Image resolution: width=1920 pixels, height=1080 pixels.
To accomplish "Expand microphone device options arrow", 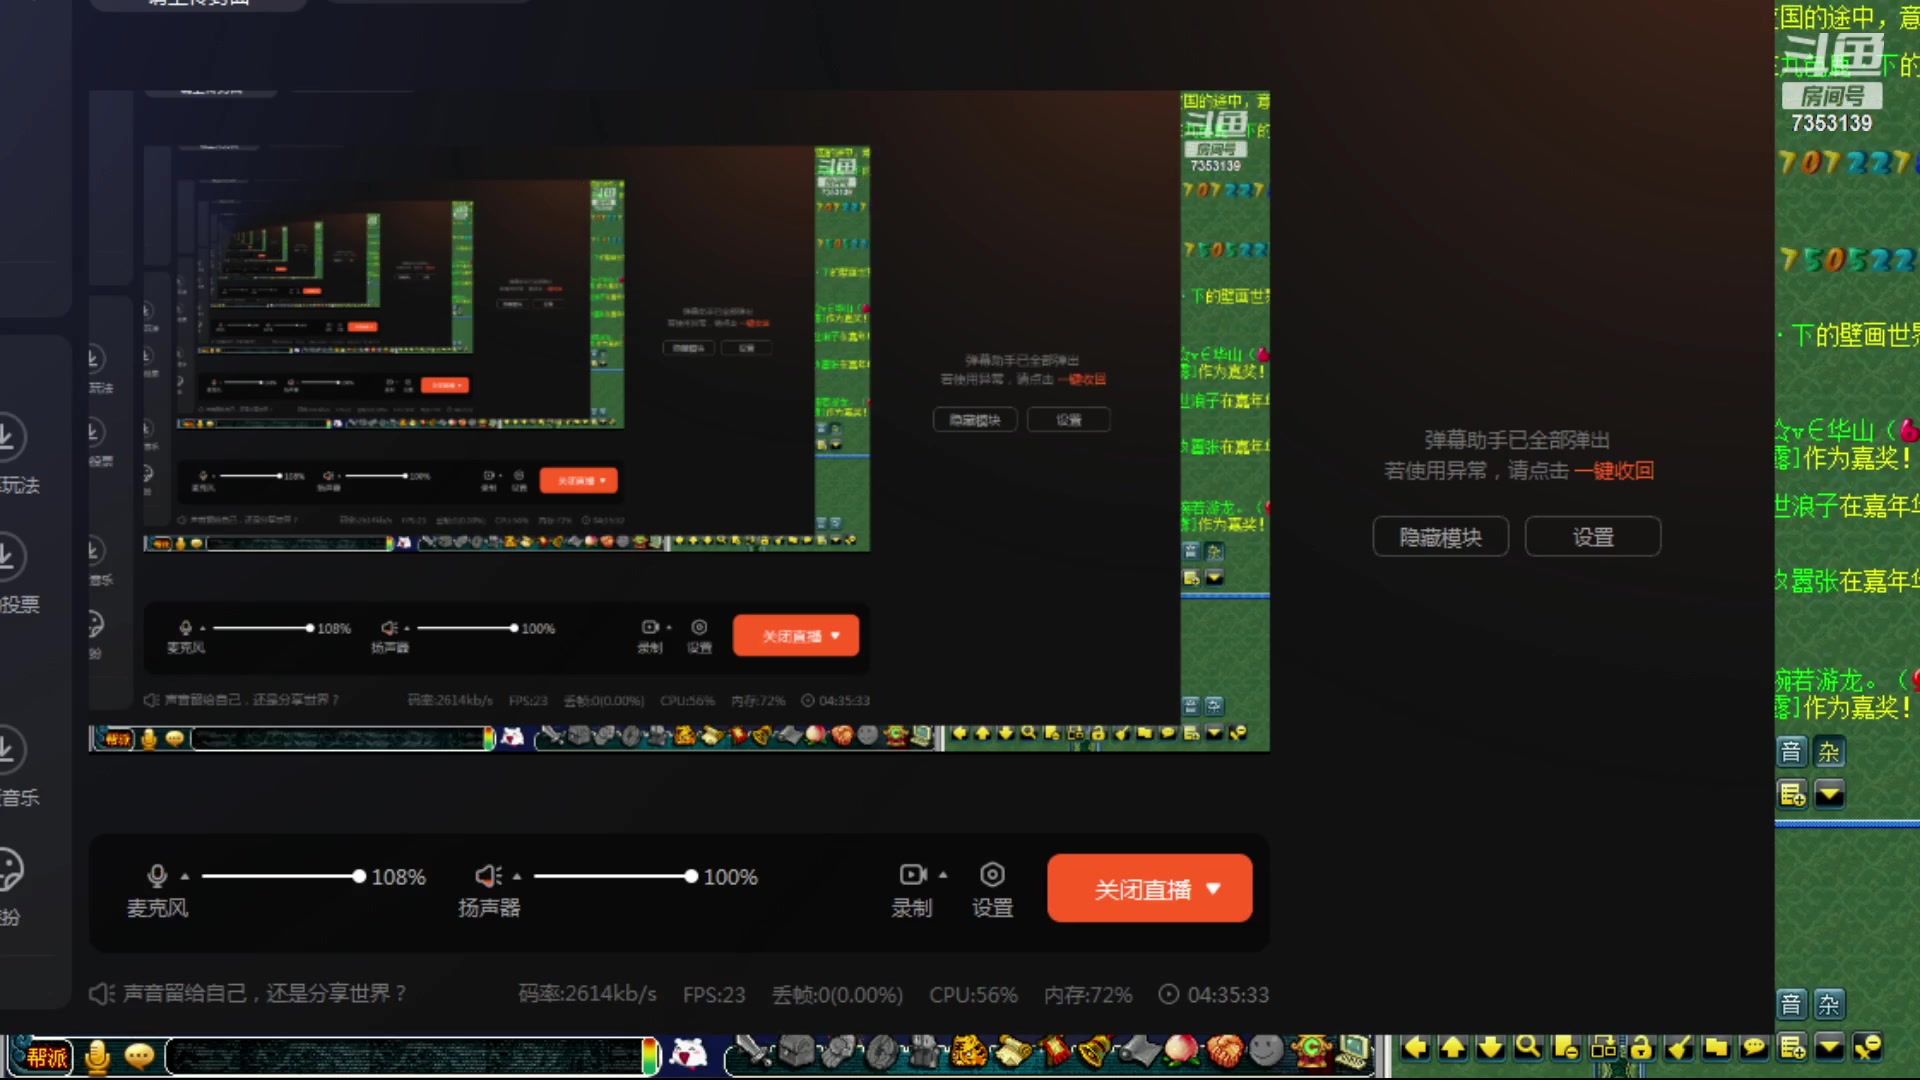I will (x=185, y=877).
